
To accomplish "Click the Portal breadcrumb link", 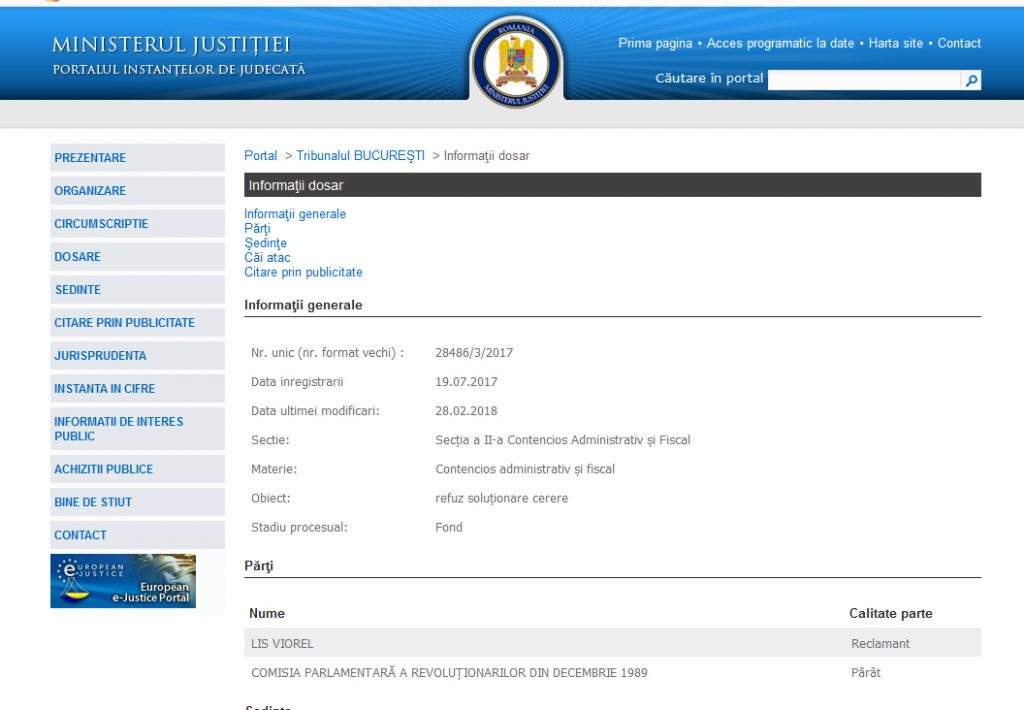I will tap(261, 156).
